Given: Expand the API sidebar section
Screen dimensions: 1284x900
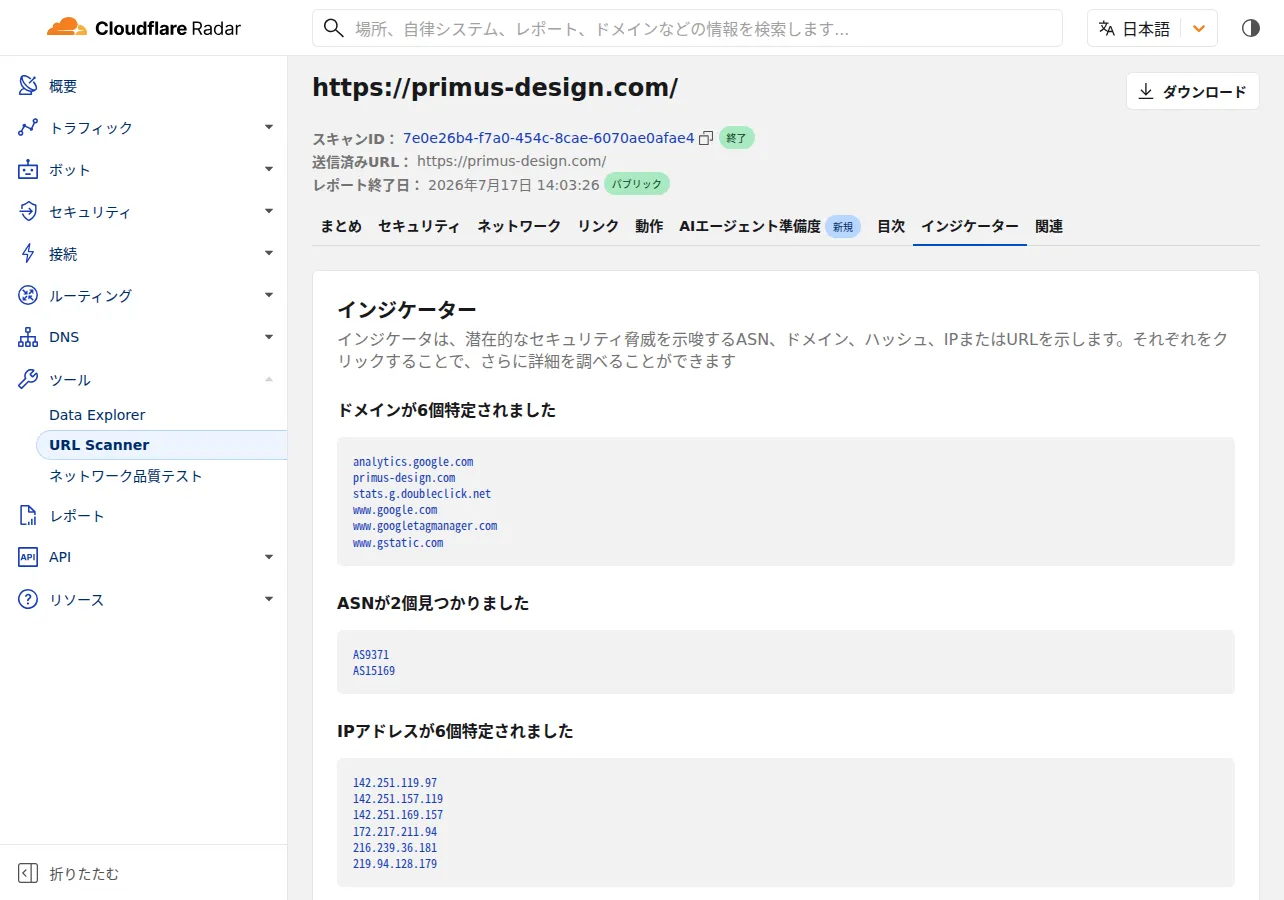Looking at the screenshot, I should click(x=269, y=557).
